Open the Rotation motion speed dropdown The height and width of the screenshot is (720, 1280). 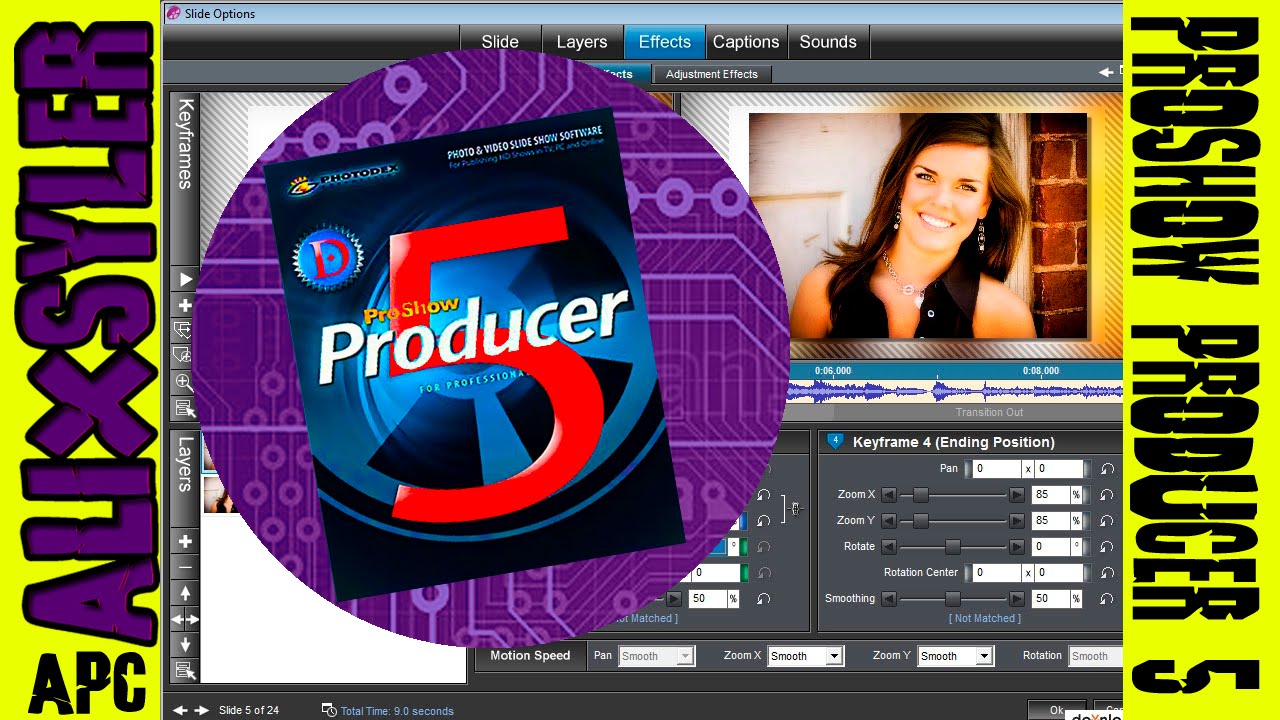click(x=1094, y=656)
